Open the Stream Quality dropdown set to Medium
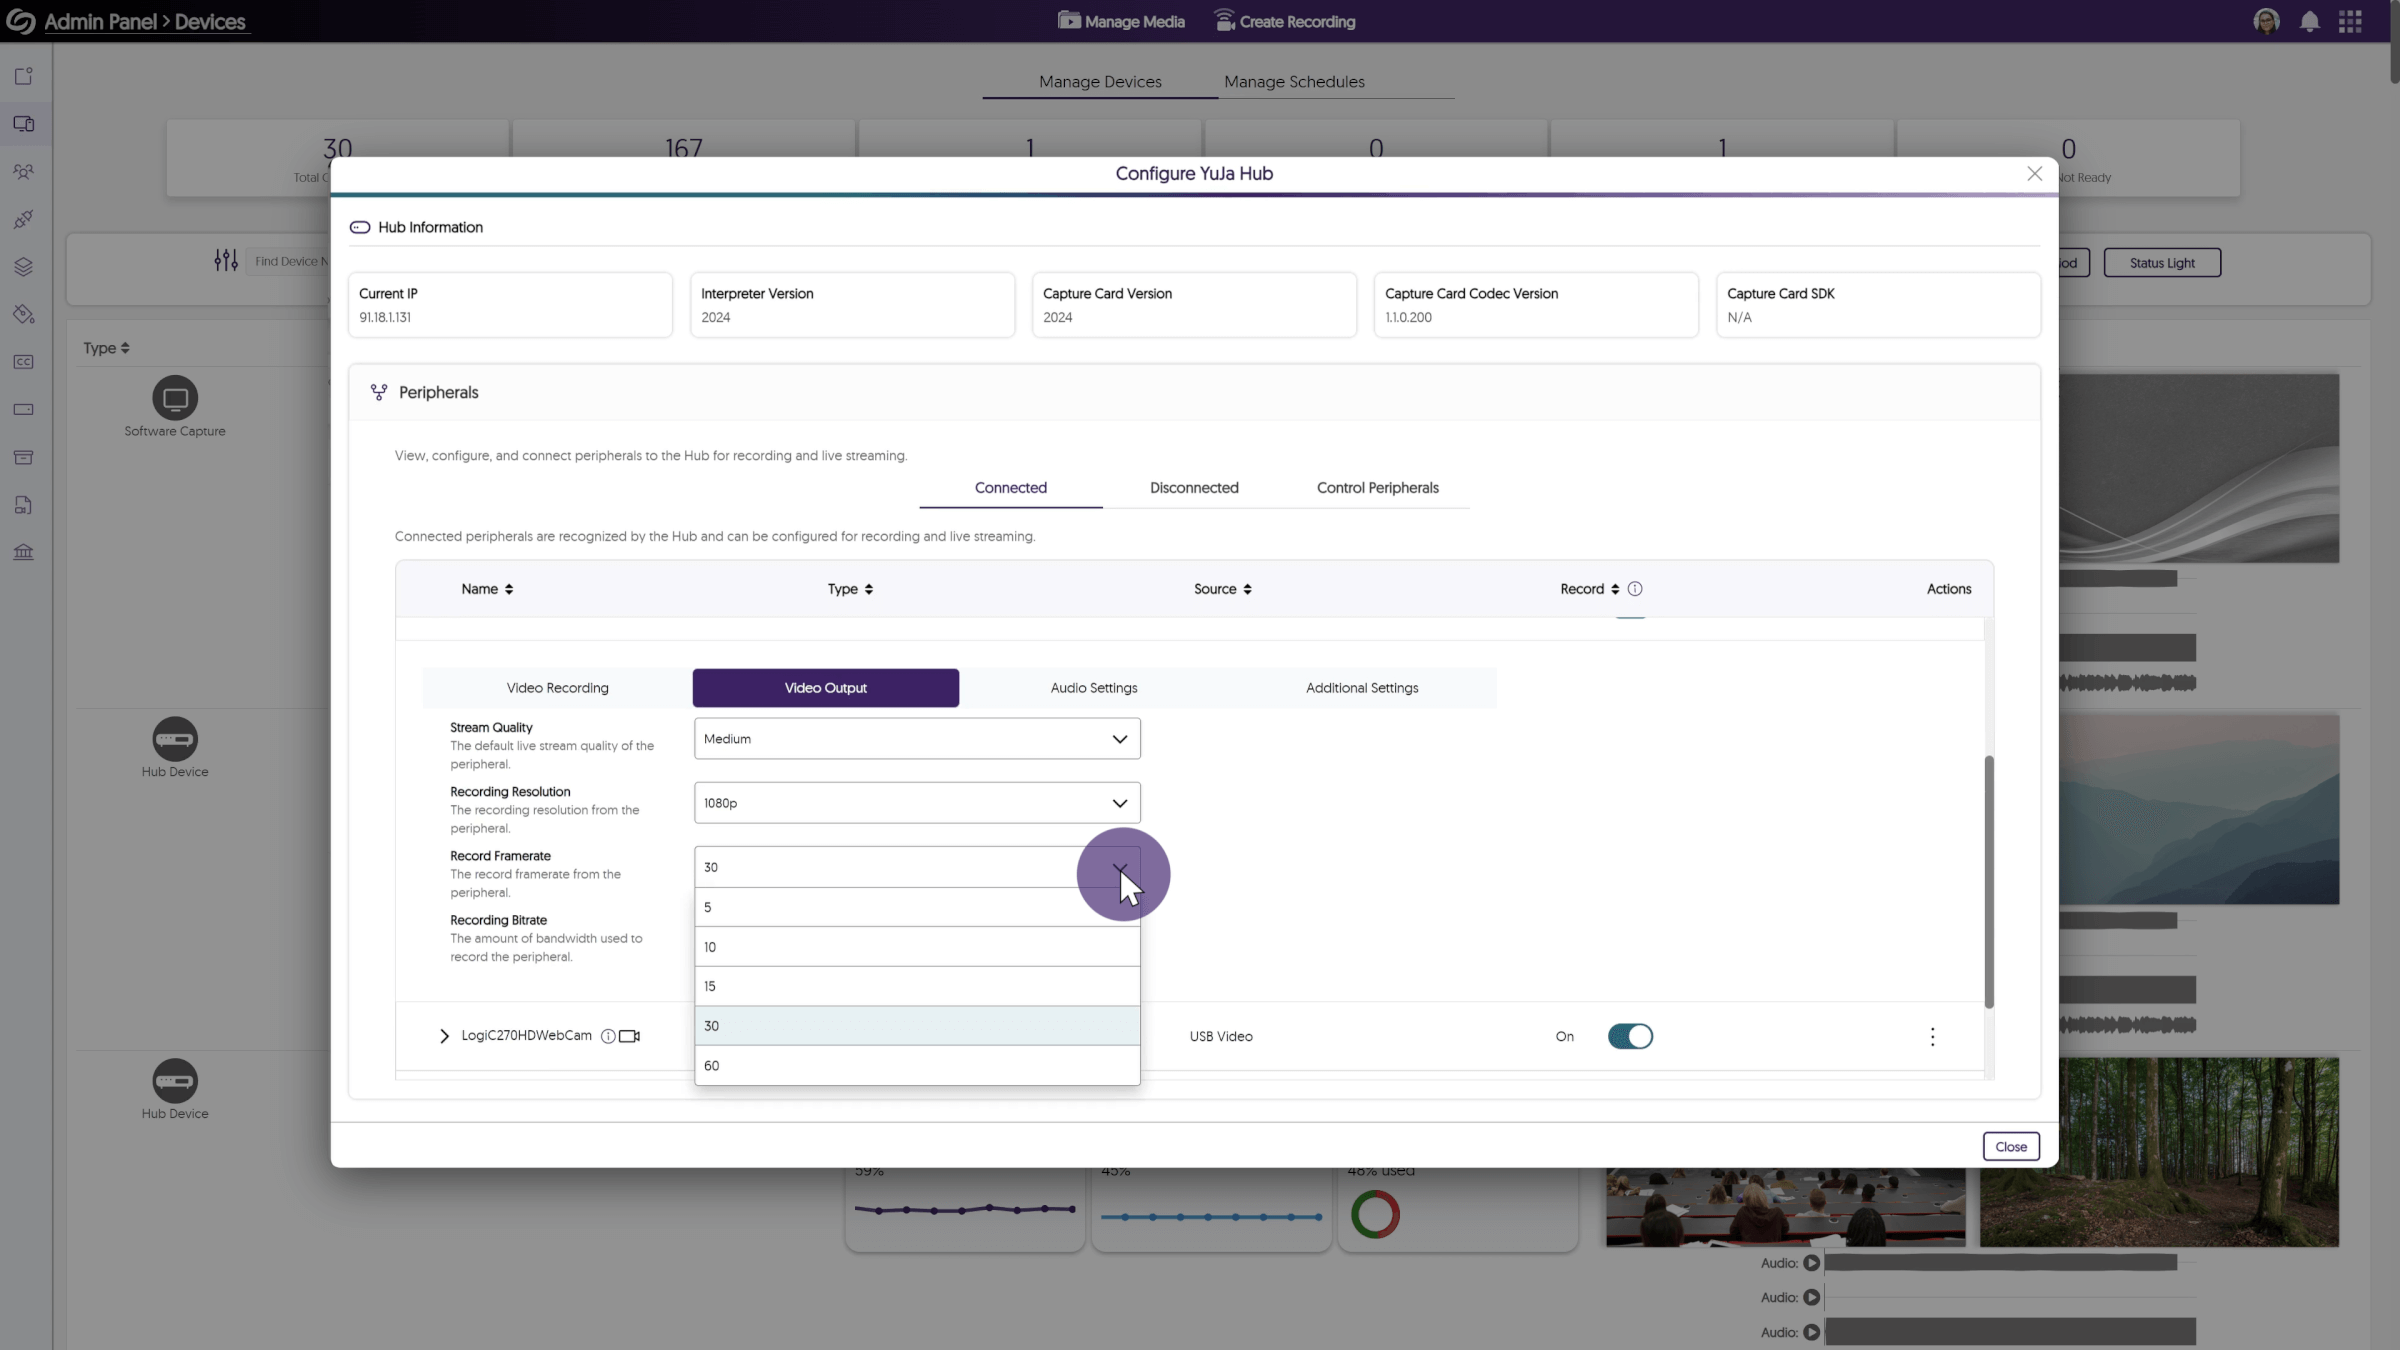 (917, 739)
